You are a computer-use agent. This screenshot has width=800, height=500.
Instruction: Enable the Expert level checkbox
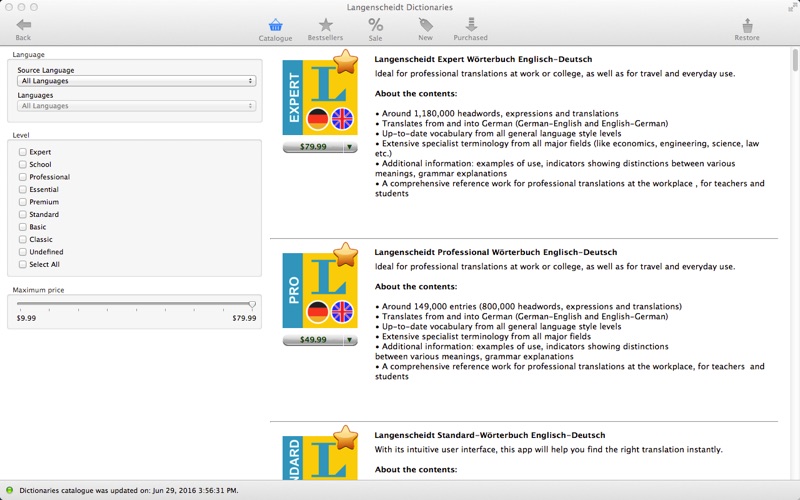pyautogui.click(x=22, y=152)
